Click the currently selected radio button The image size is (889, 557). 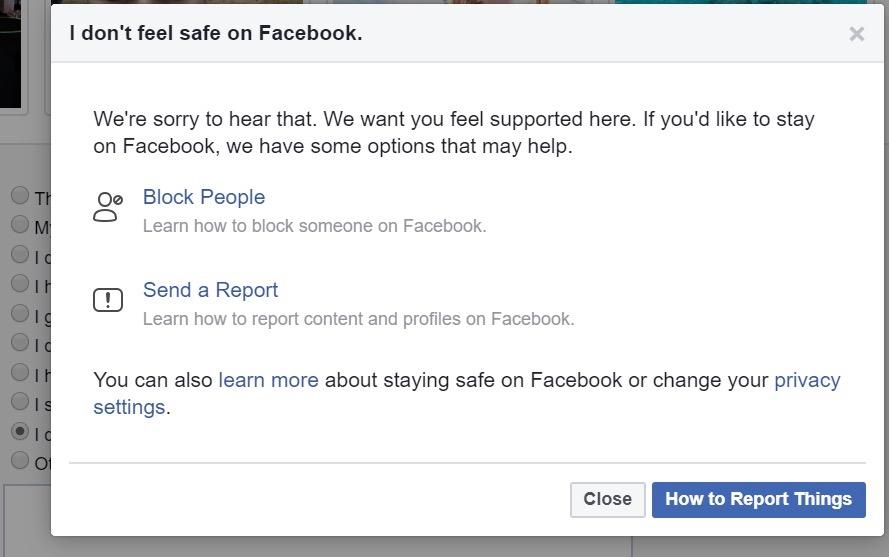(x=20, y=431)
